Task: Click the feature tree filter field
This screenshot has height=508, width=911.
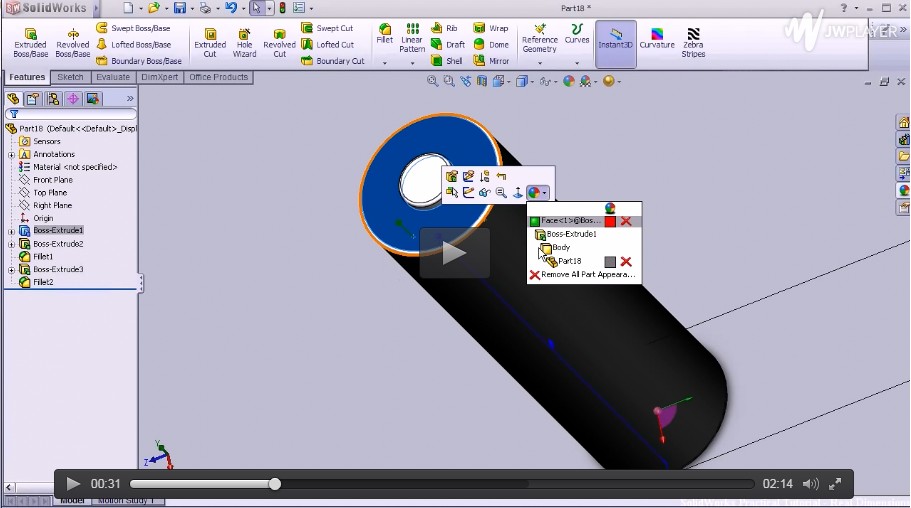Action: pyautogui.click(x=71, y=114)
